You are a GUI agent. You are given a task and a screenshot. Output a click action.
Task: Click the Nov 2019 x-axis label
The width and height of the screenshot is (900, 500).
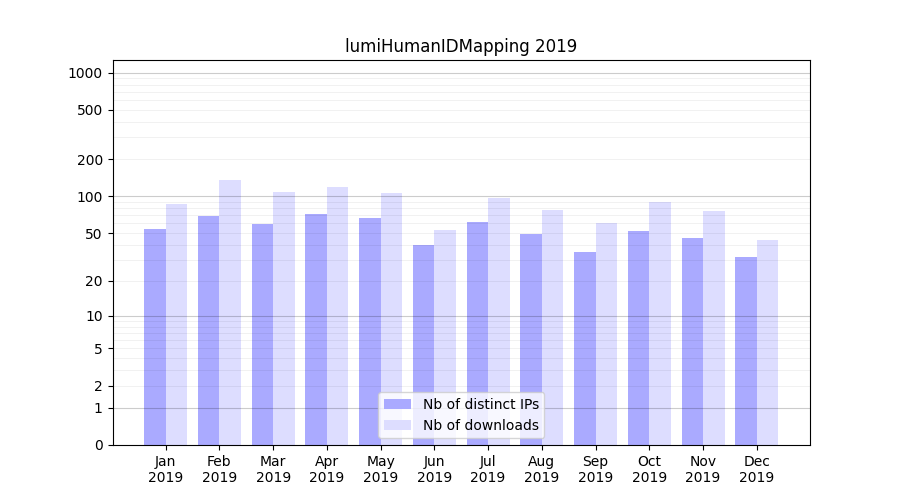tap(703, 469)
